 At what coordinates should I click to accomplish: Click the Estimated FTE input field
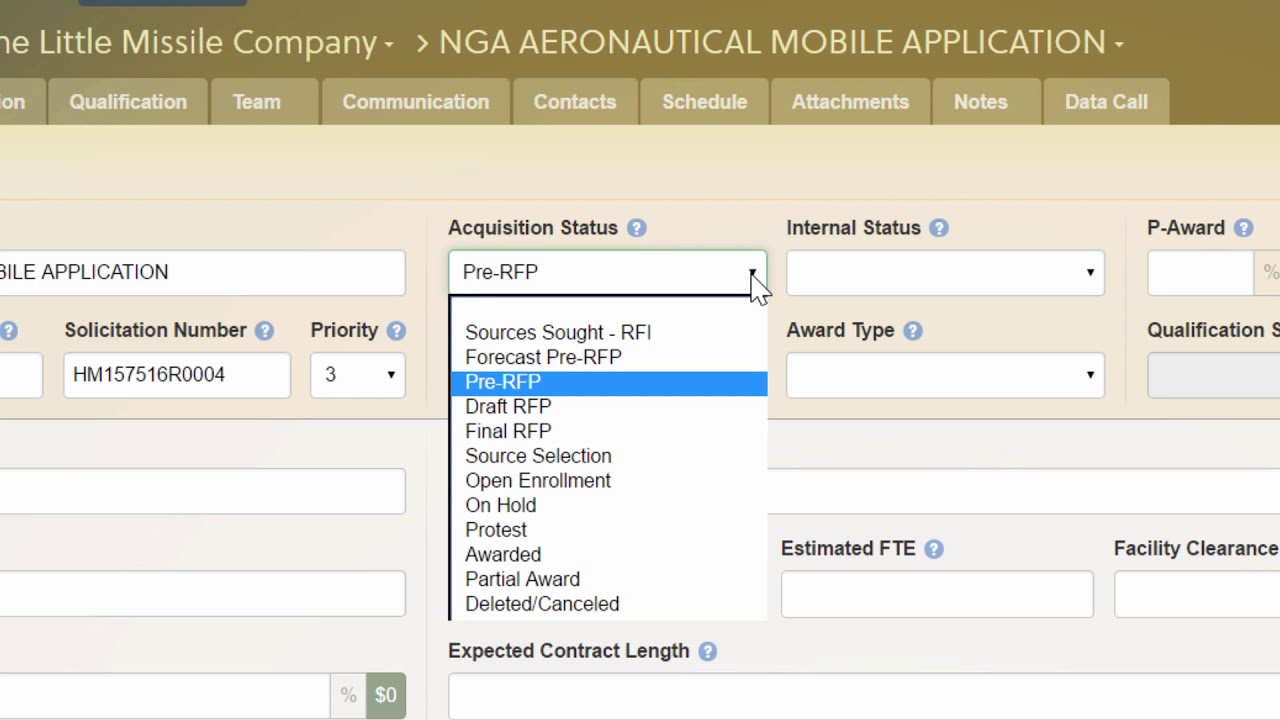pos(937,595)
